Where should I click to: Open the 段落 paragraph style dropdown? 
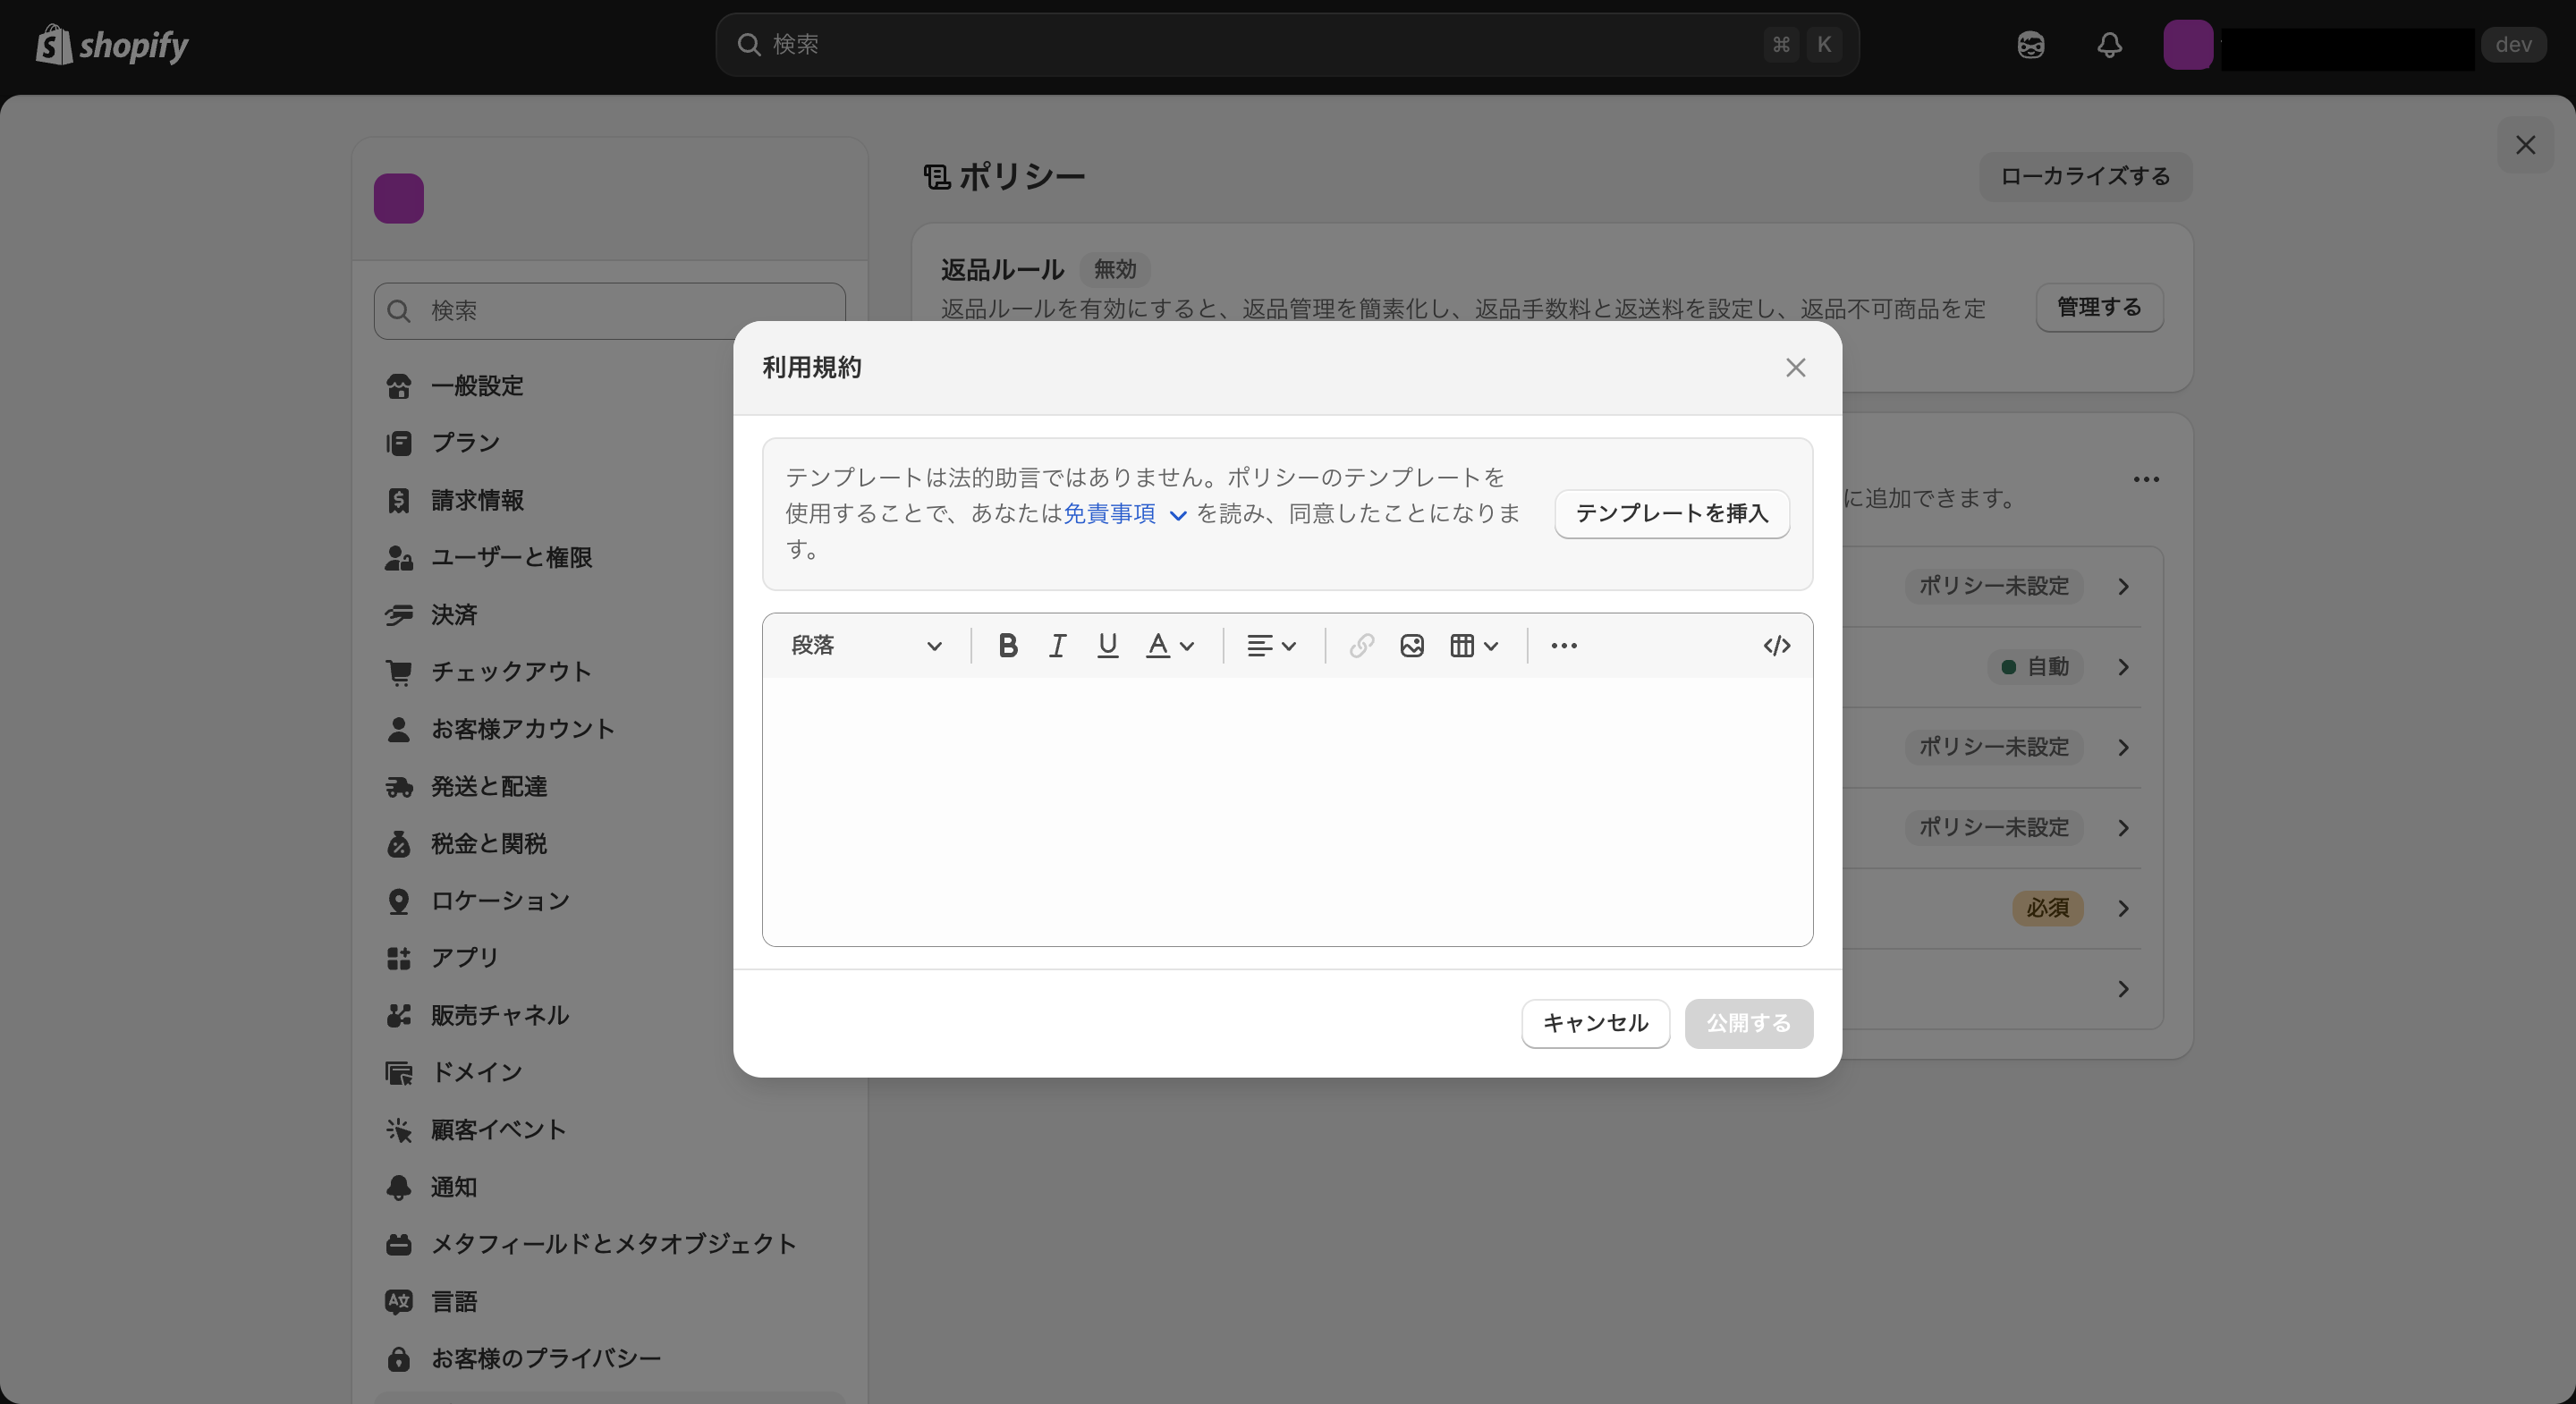pos(868,645)
